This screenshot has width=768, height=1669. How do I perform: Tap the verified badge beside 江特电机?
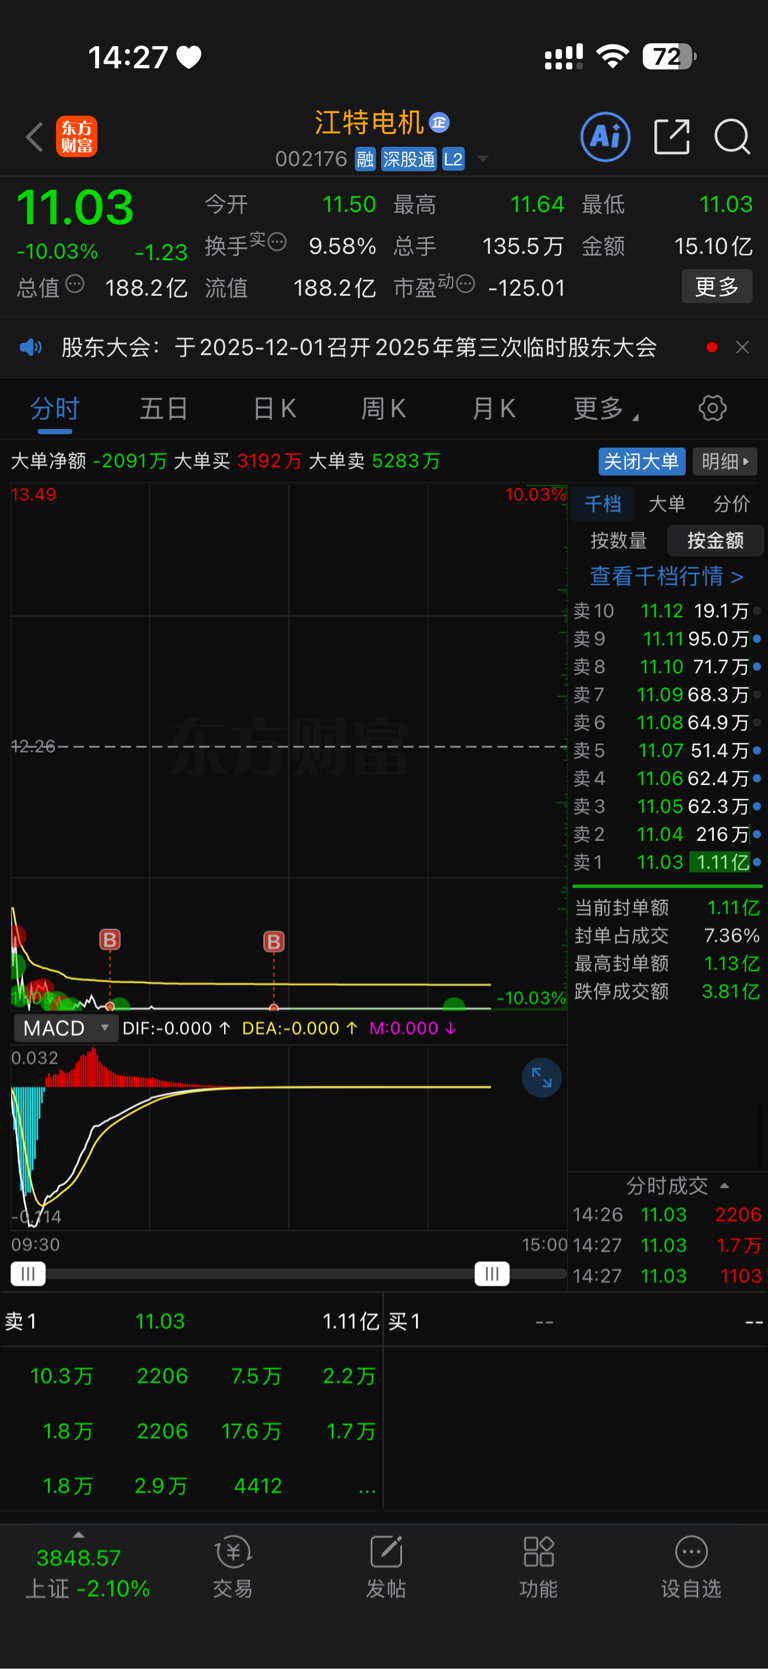click(439, 122)
